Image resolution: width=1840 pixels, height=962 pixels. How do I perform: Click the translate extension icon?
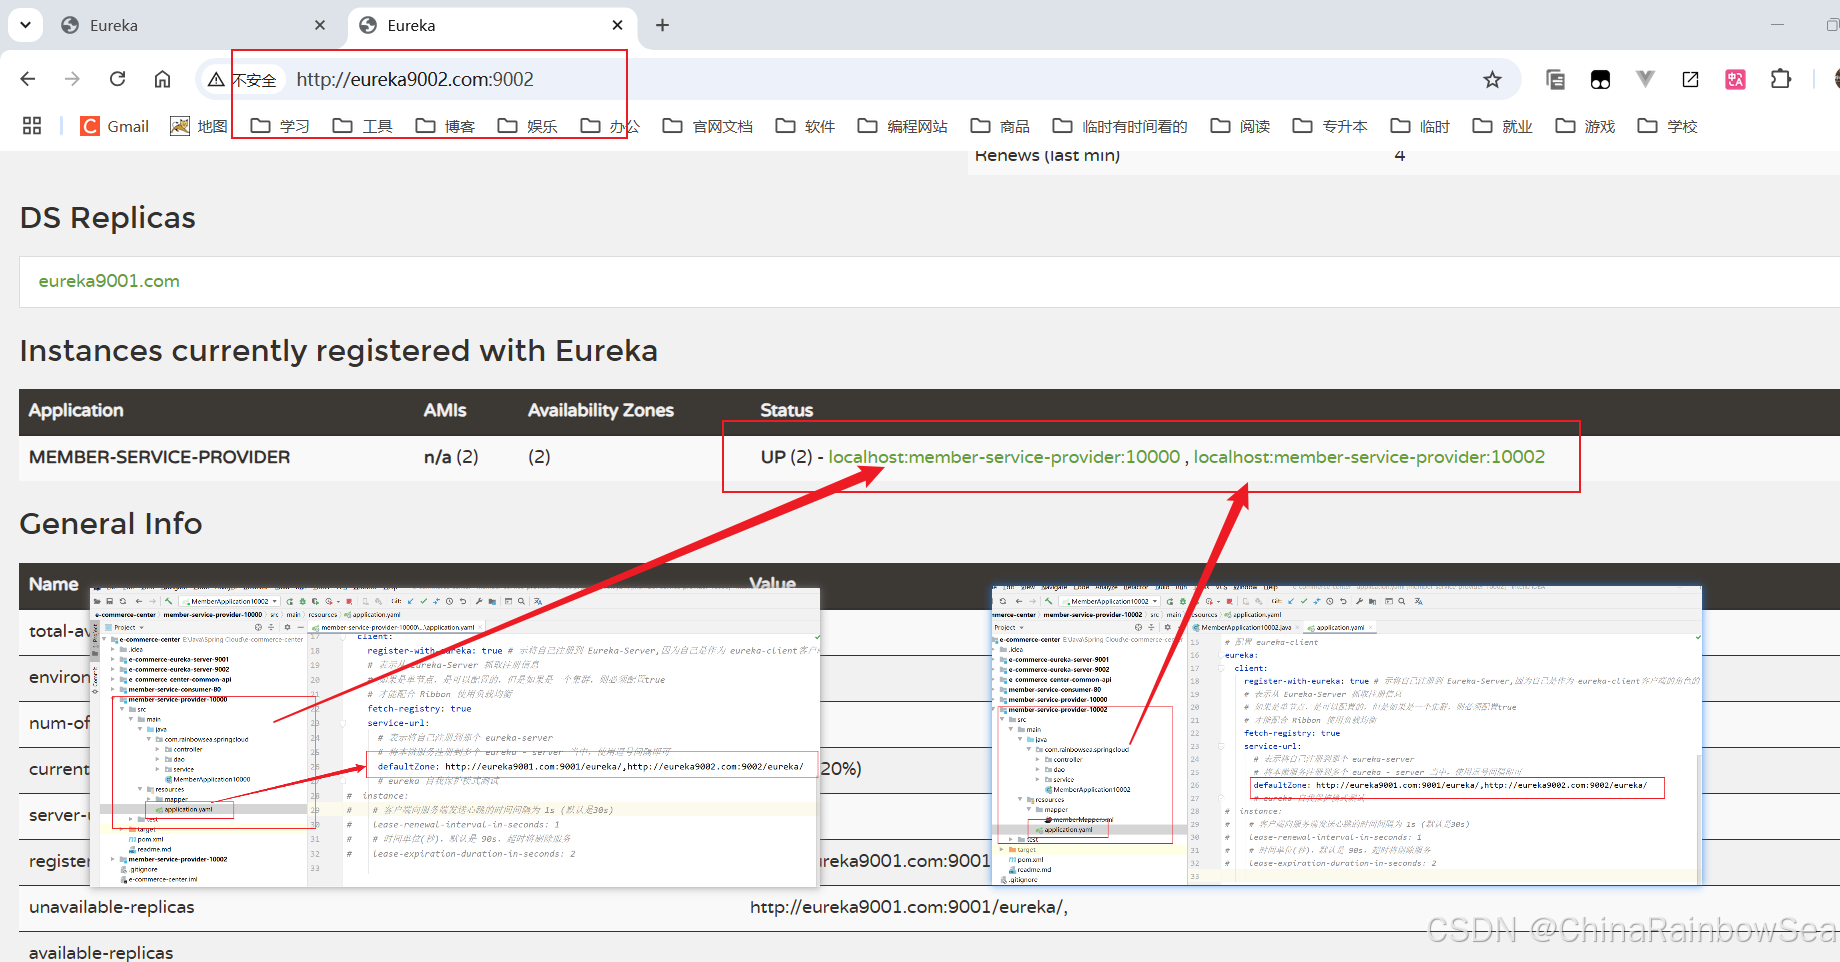pyautogui.click(x=1735, y=79)
